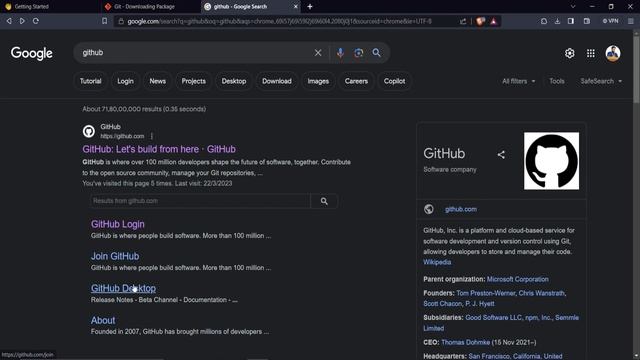Close the github - Google Search tab

[296, 7]
